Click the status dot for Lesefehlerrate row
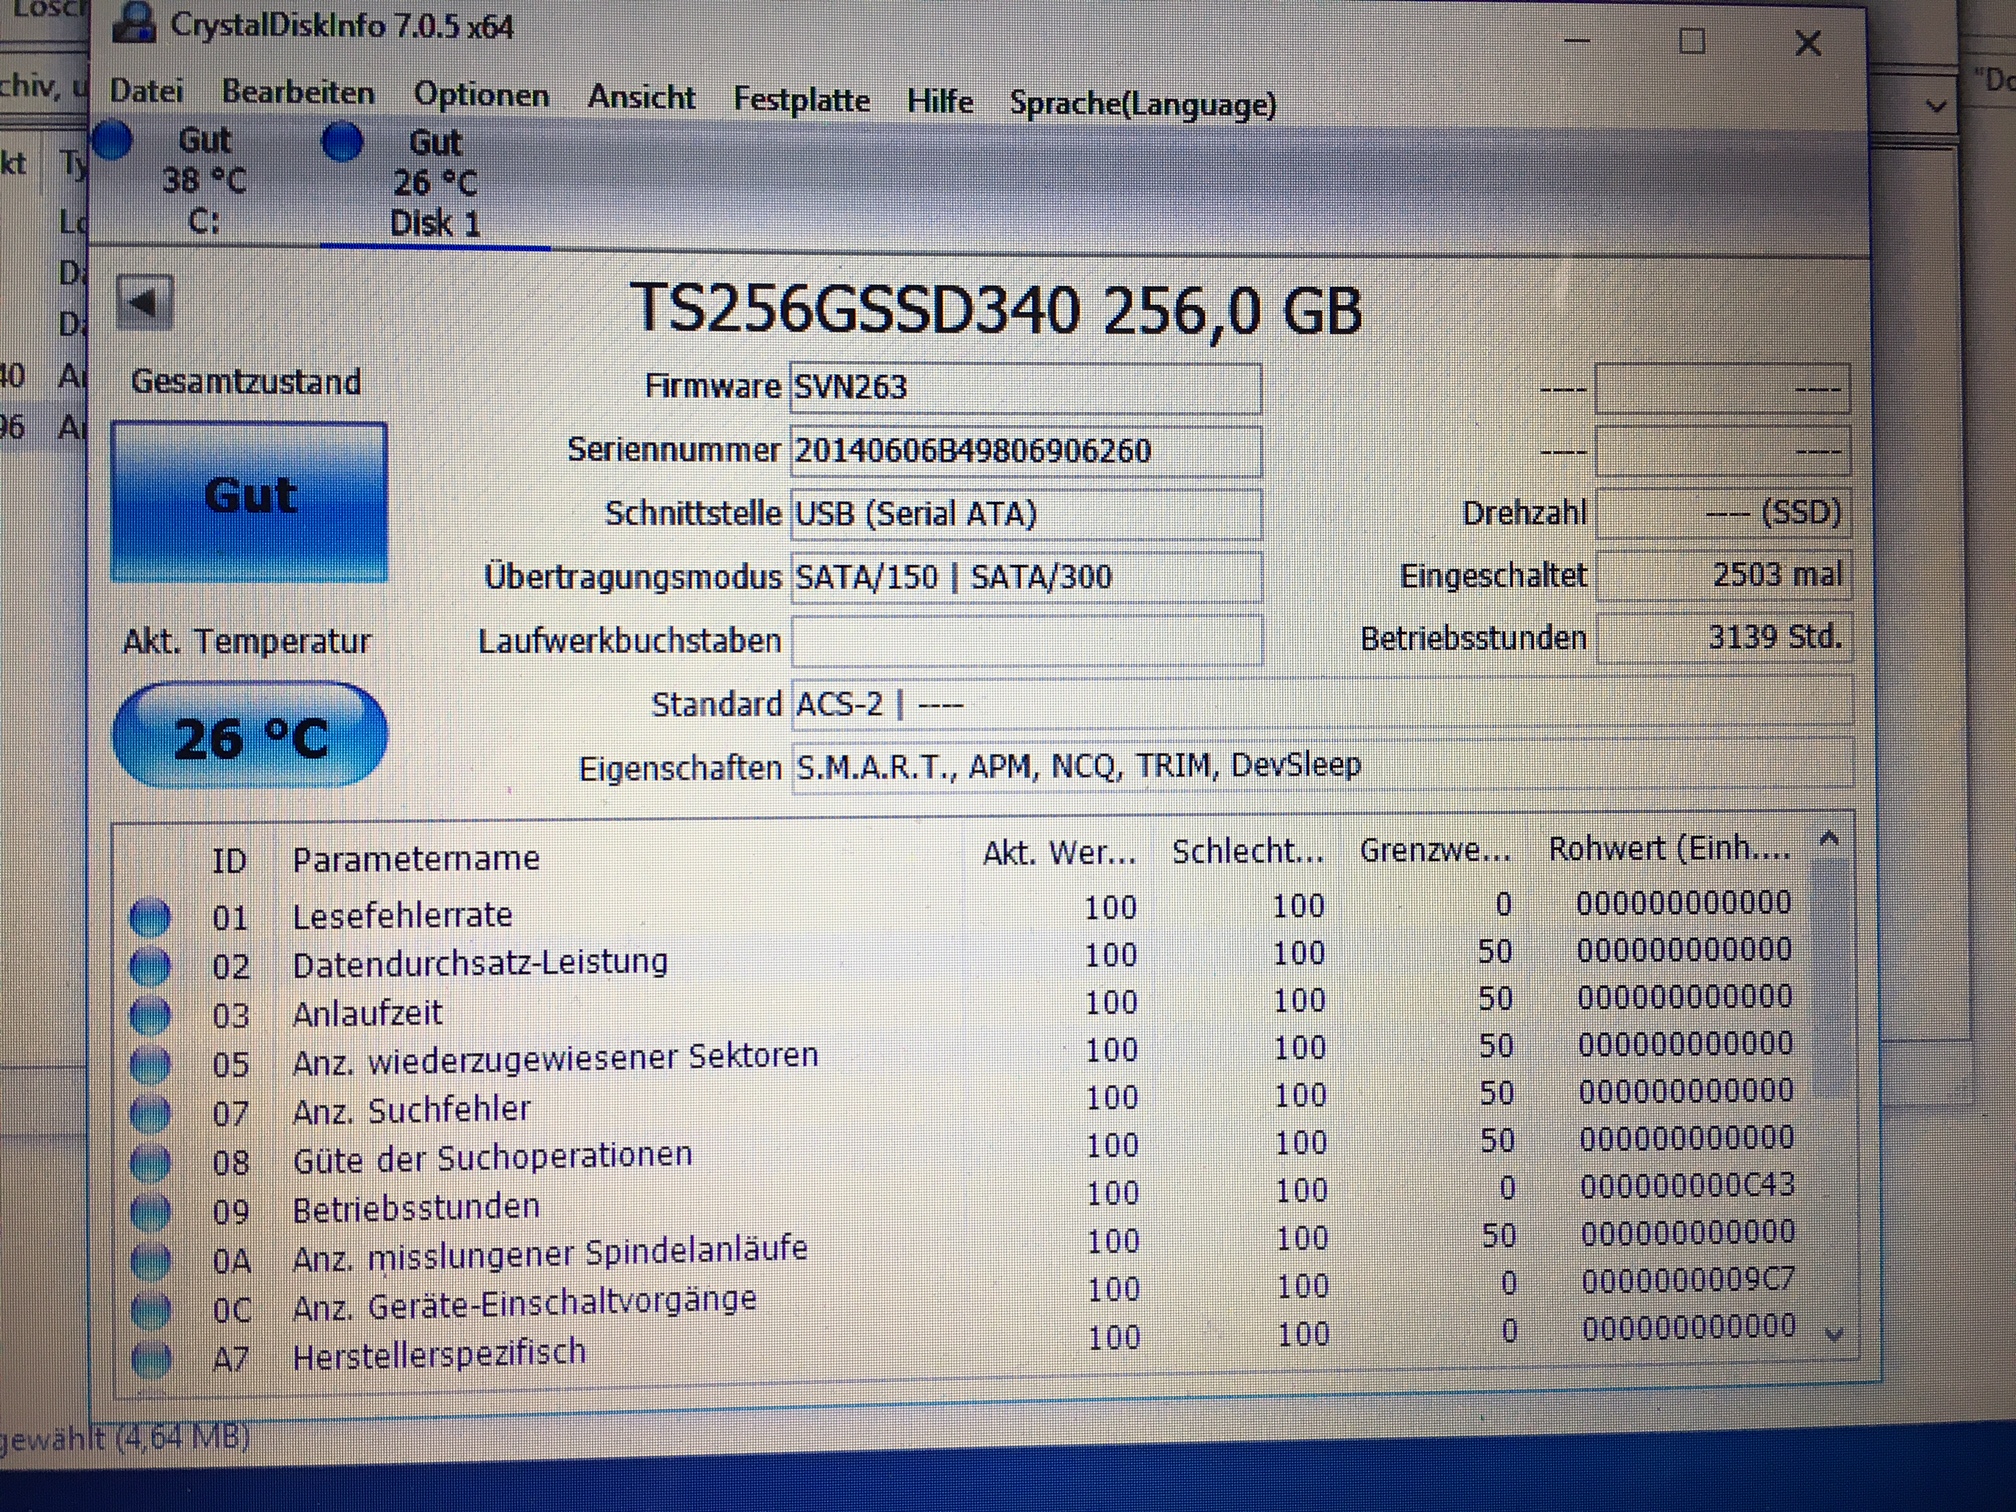This screenshot has height=1512, width=2016. pyautogui.click(x=150, y=917)
